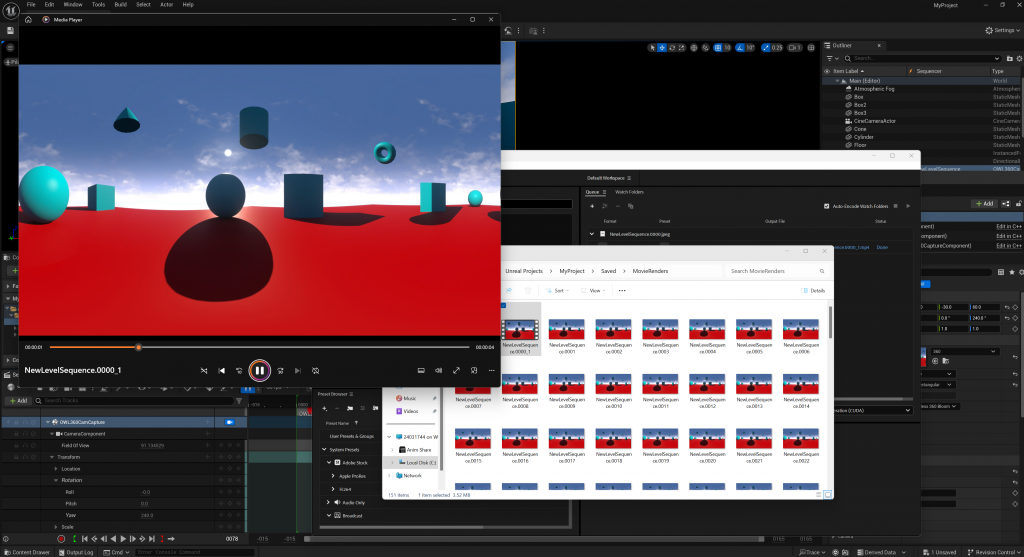This screenshot has height=557, width=1024.
Task: Select Cylinder in Outliner
Action: pyautogui.click(x=863, y=137)
